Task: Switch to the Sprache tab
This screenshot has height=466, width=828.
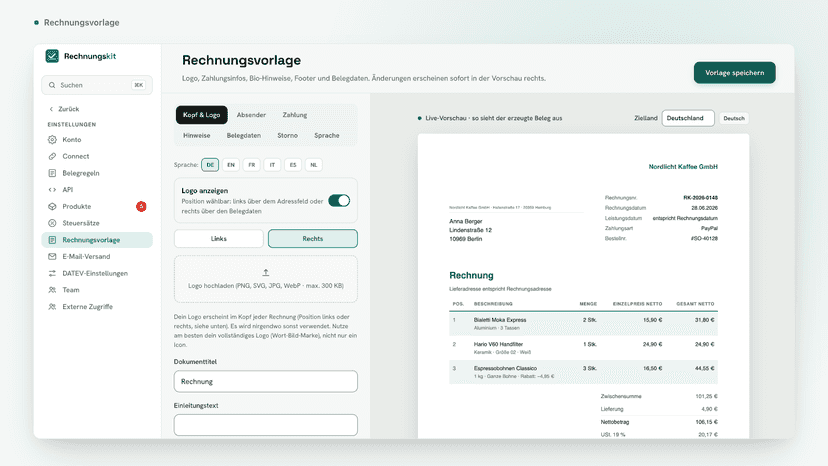Action: pyautogui.click(x=327, y=136)
